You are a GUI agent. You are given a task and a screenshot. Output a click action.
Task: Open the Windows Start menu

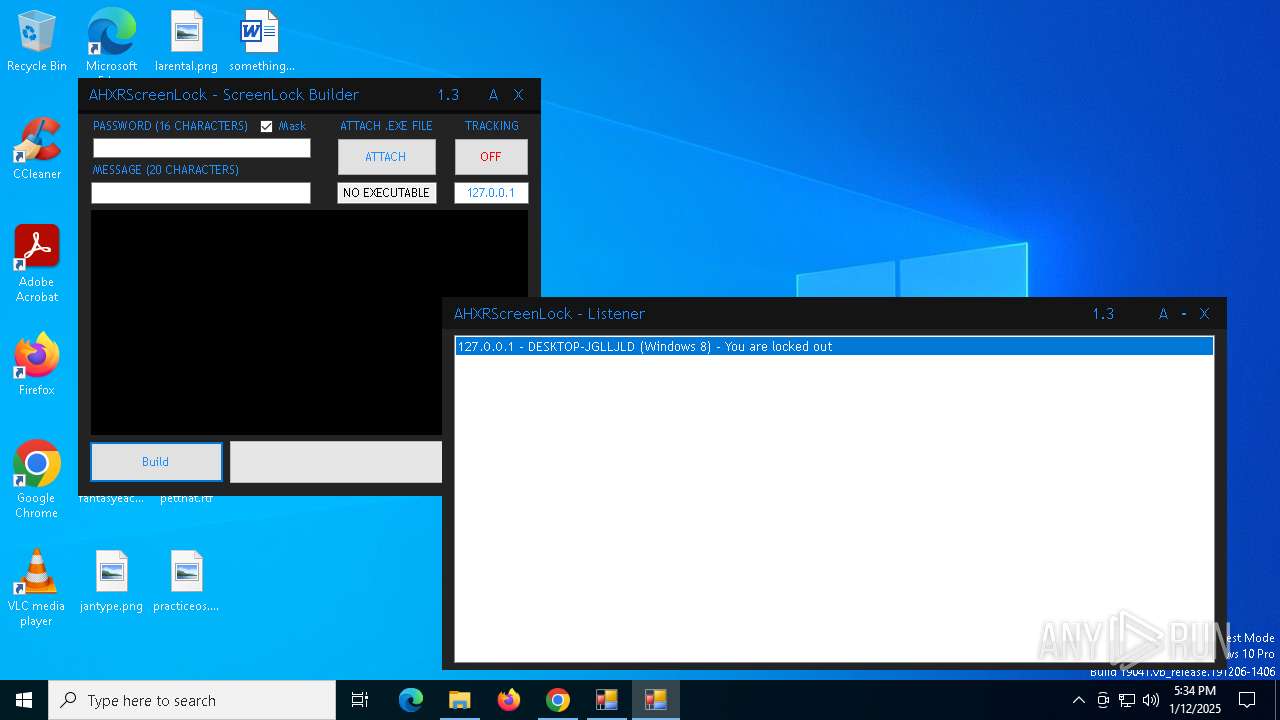[x=24, y=700]
